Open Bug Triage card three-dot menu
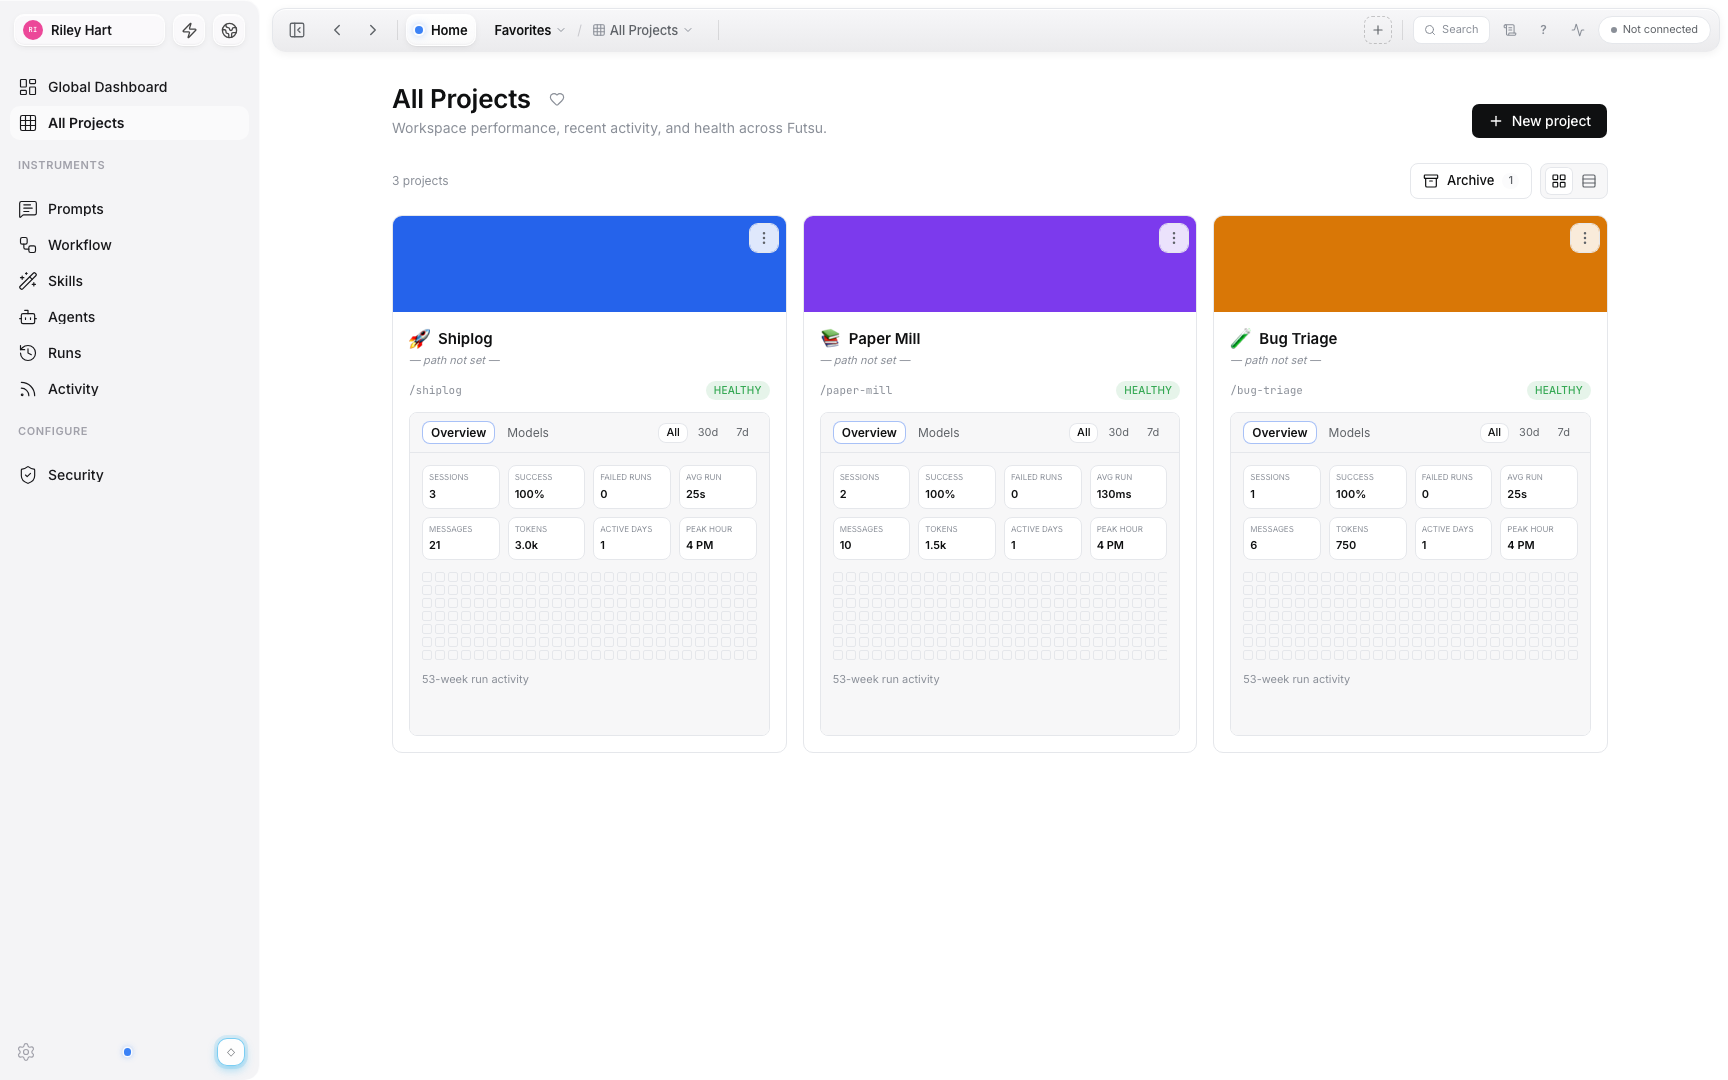 (x=1584, y=238)
